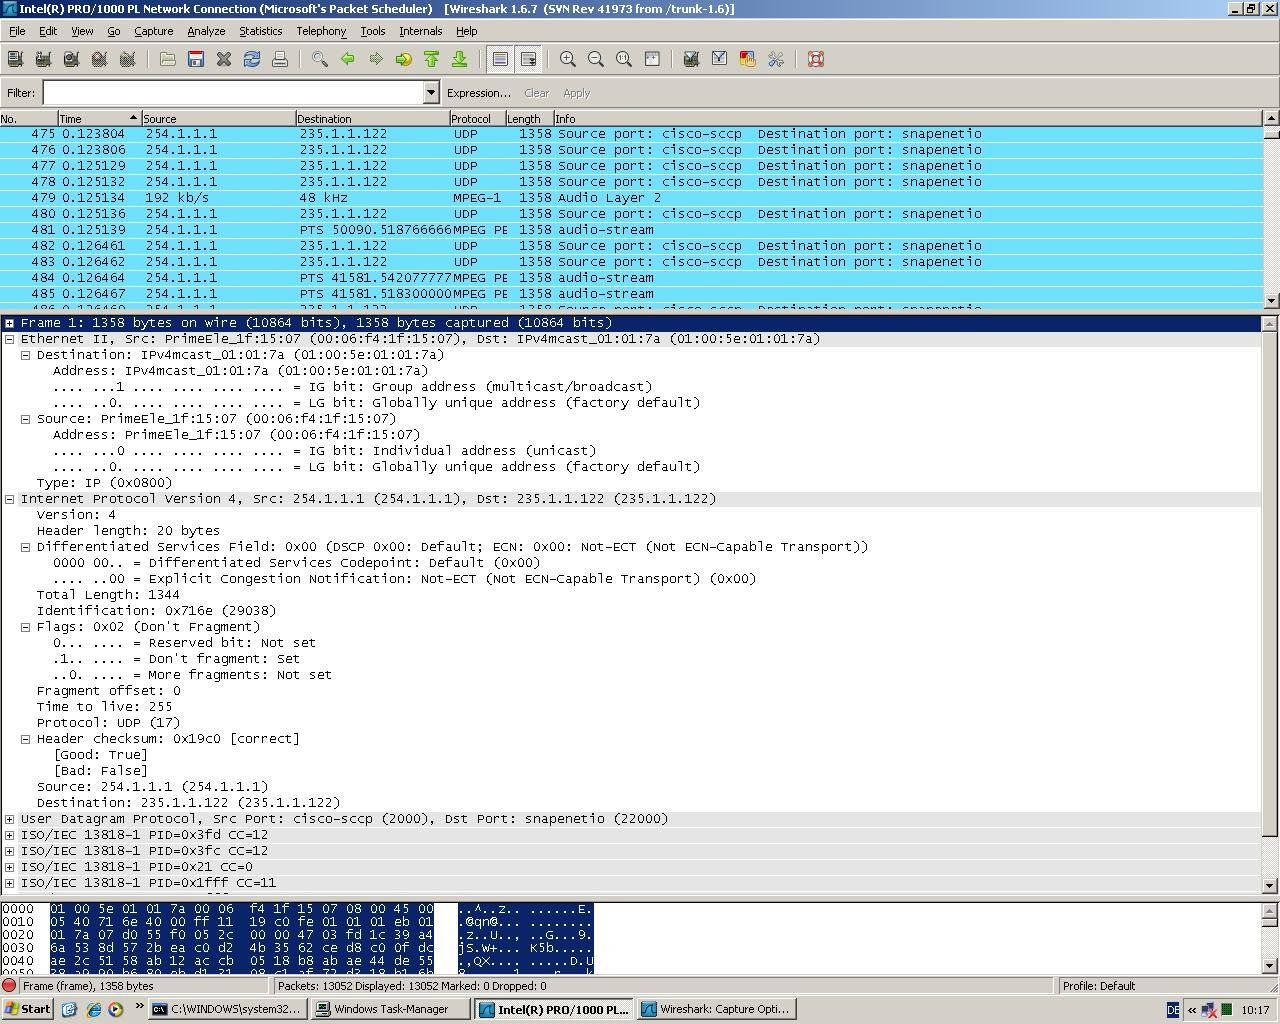Collapse the Ethernet II tree node
The height and width of the screenshot is (1024, 1280).
tap(10, 339)
